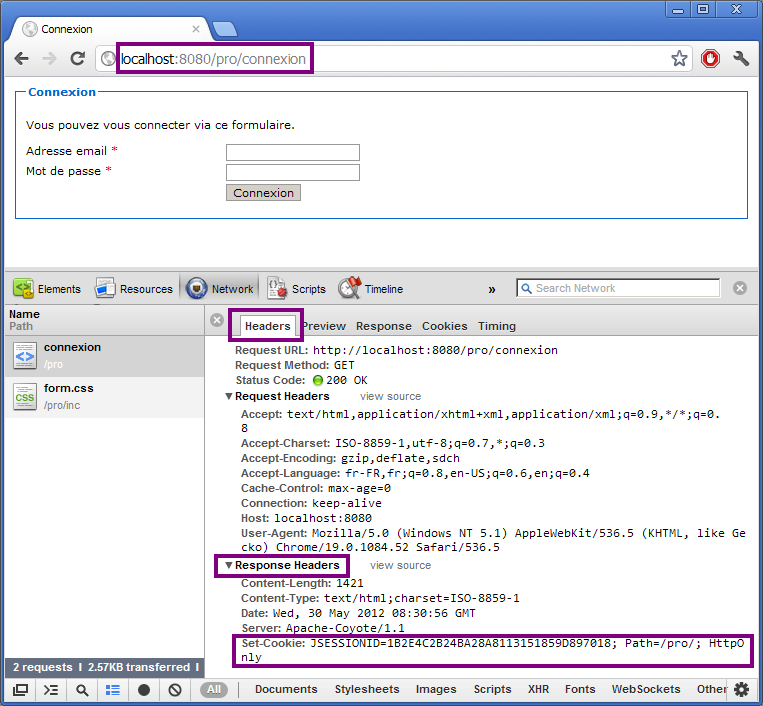Toggle small resource rows with the list icon
The height and width of the screenshot is (706, 763).
pos(112,690)
